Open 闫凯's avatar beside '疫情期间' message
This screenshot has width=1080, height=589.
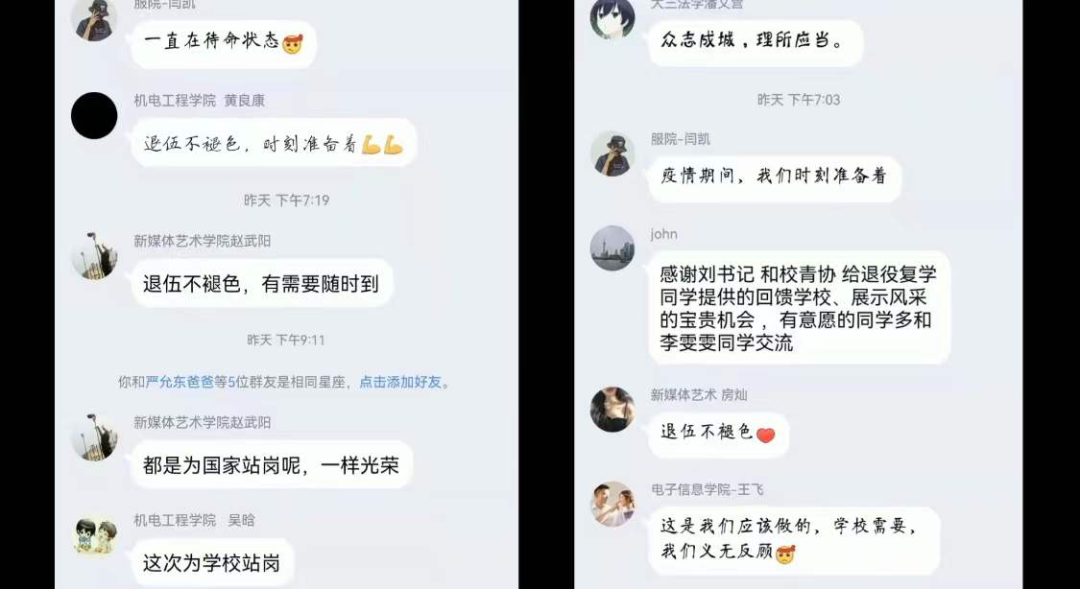pos(612,154)
